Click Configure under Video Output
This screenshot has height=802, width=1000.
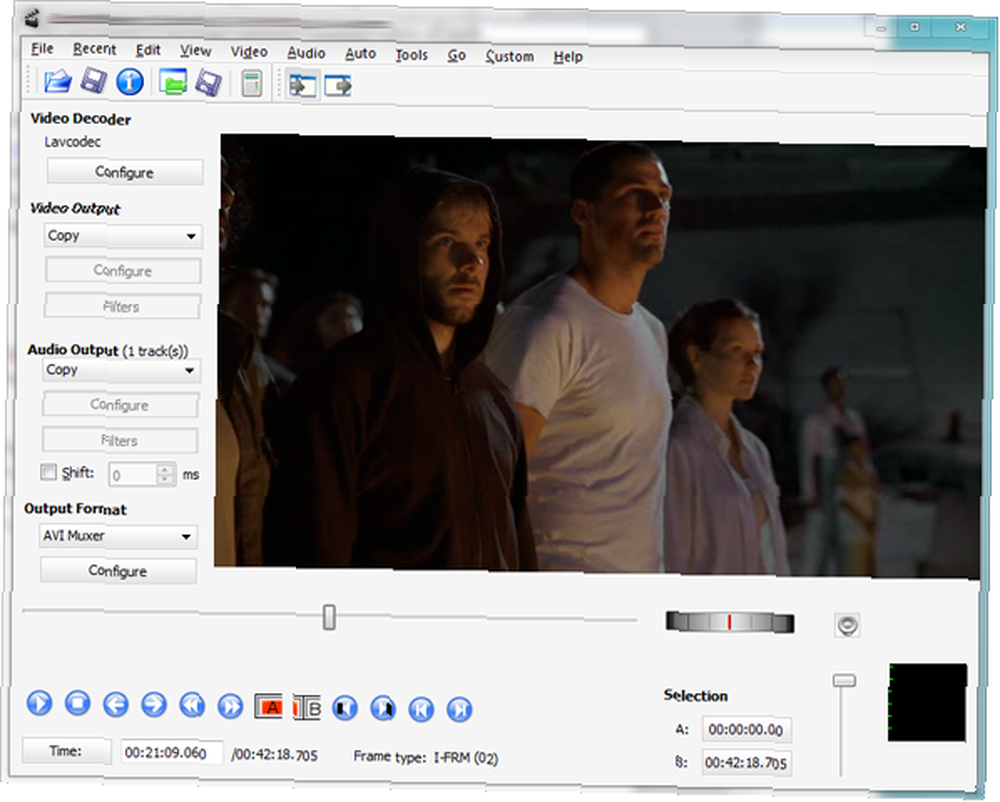click(x=123, y=271)
